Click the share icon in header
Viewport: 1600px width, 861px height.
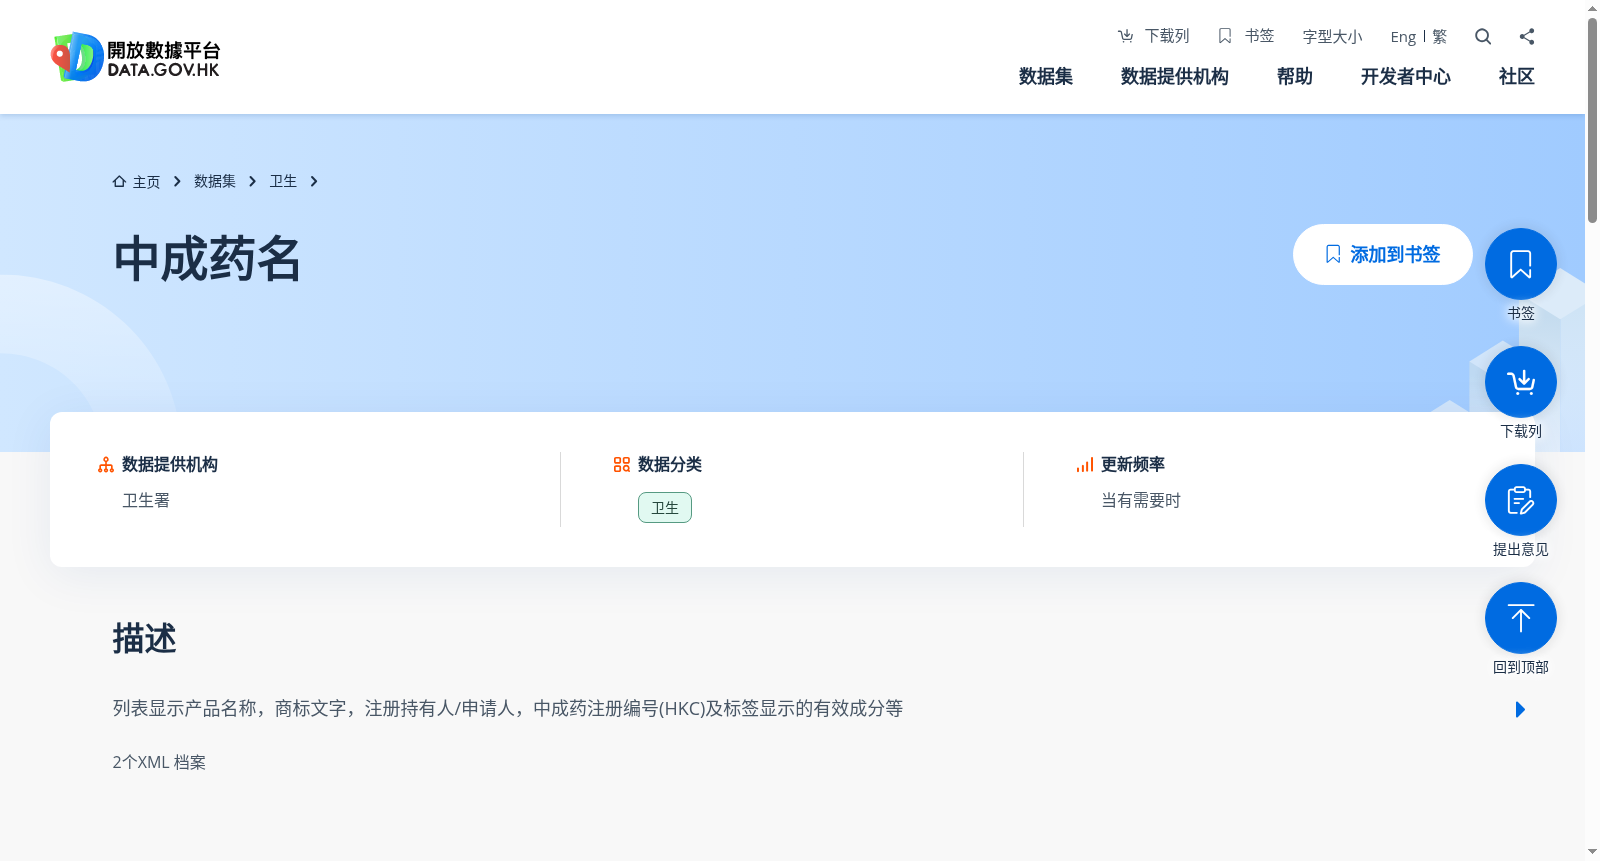[1527, 37]
